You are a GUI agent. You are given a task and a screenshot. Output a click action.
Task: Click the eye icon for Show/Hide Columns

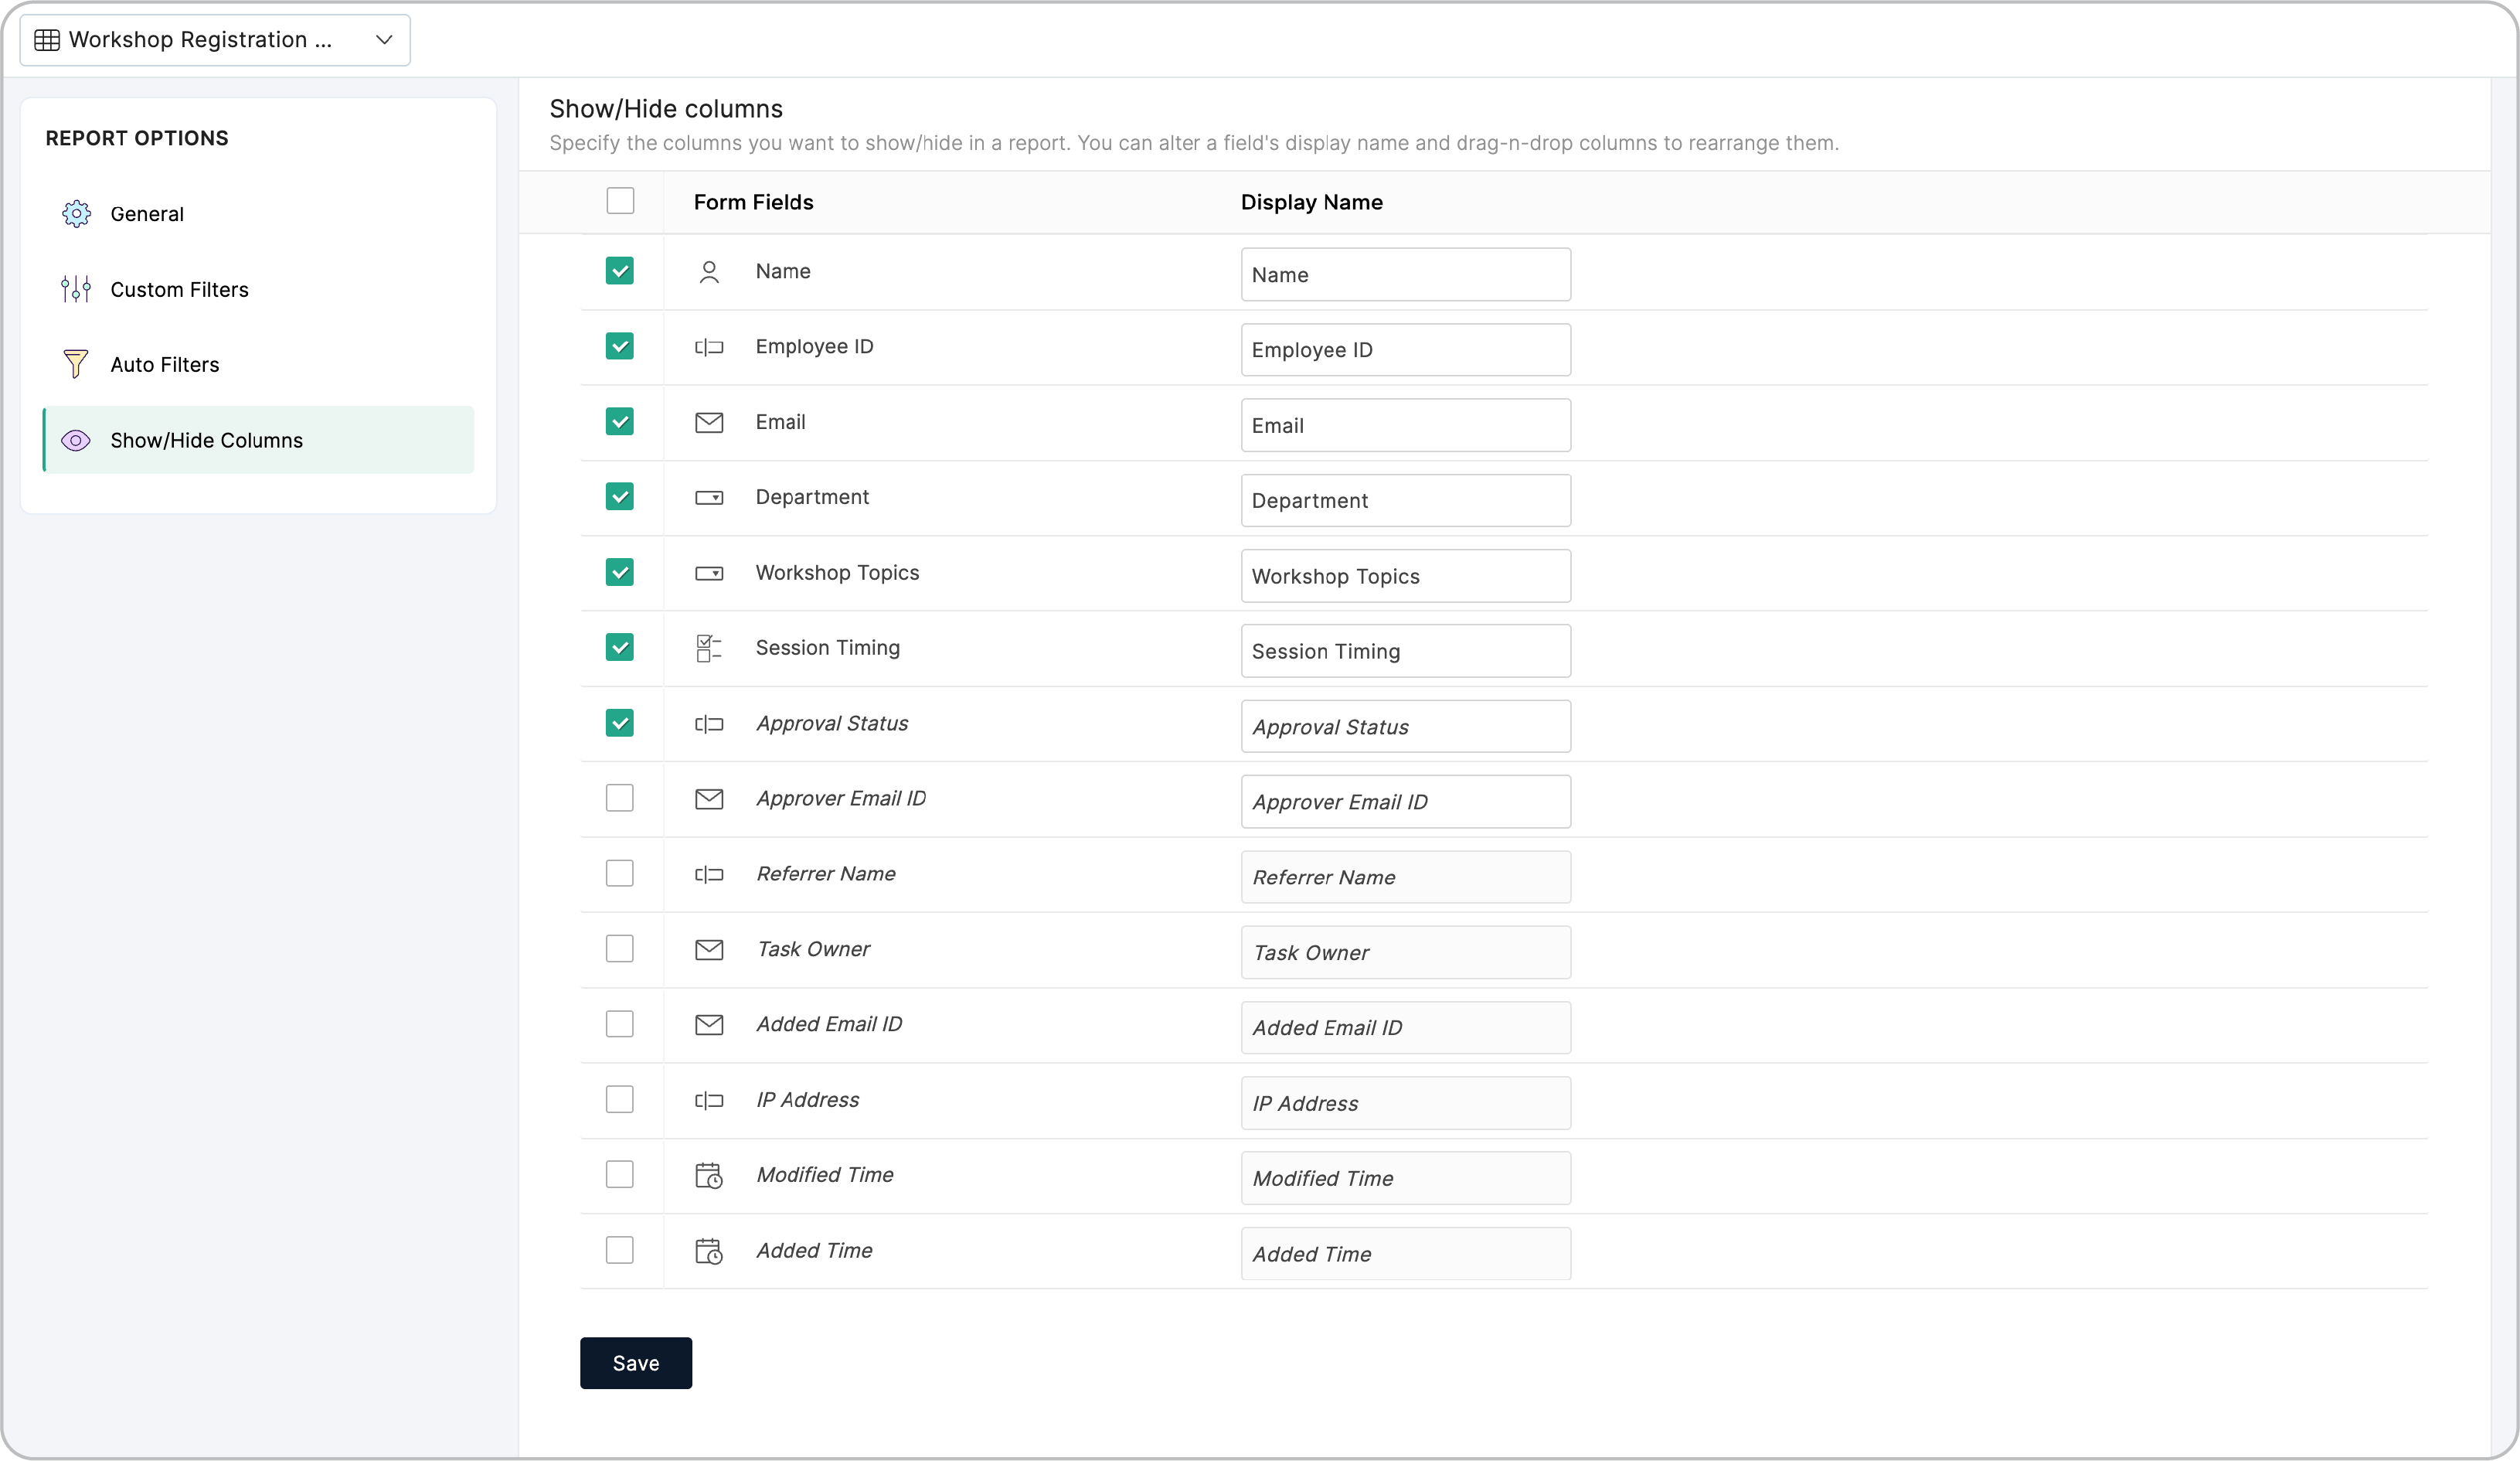click(76, 440)
